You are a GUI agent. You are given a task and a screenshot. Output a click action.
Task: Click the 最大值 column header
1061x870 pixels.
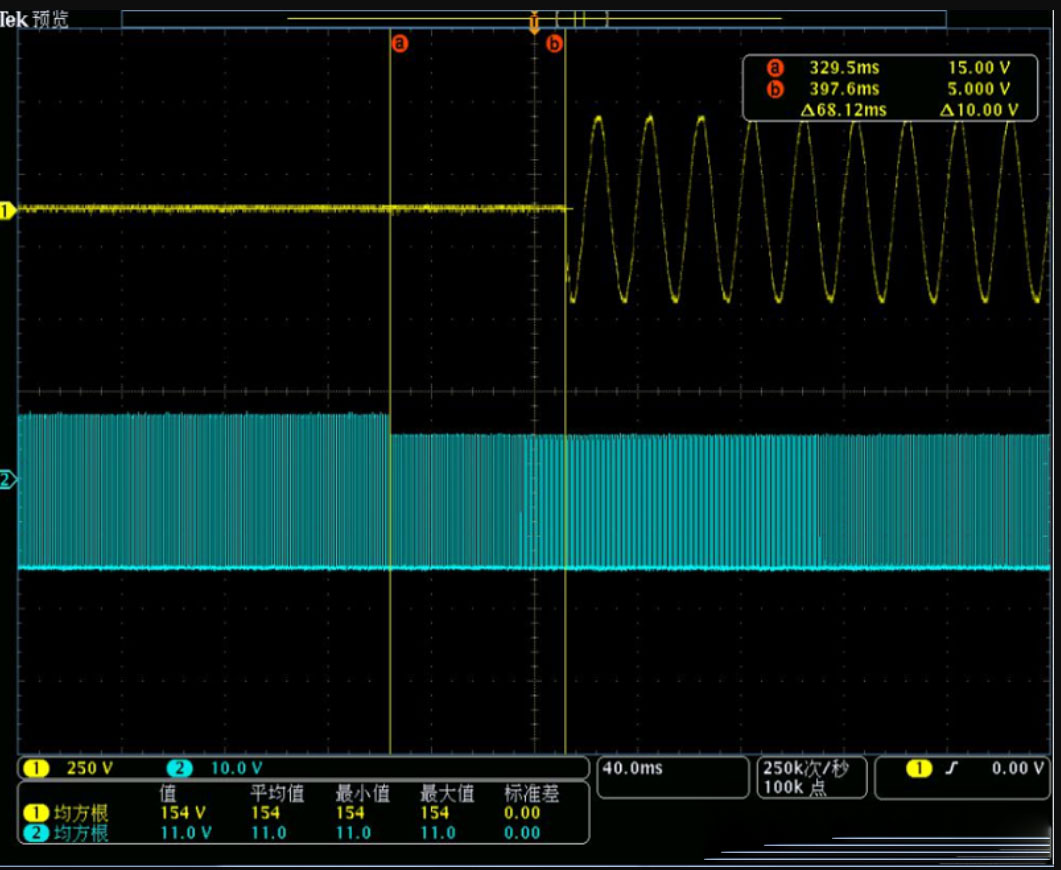point(447,793)
